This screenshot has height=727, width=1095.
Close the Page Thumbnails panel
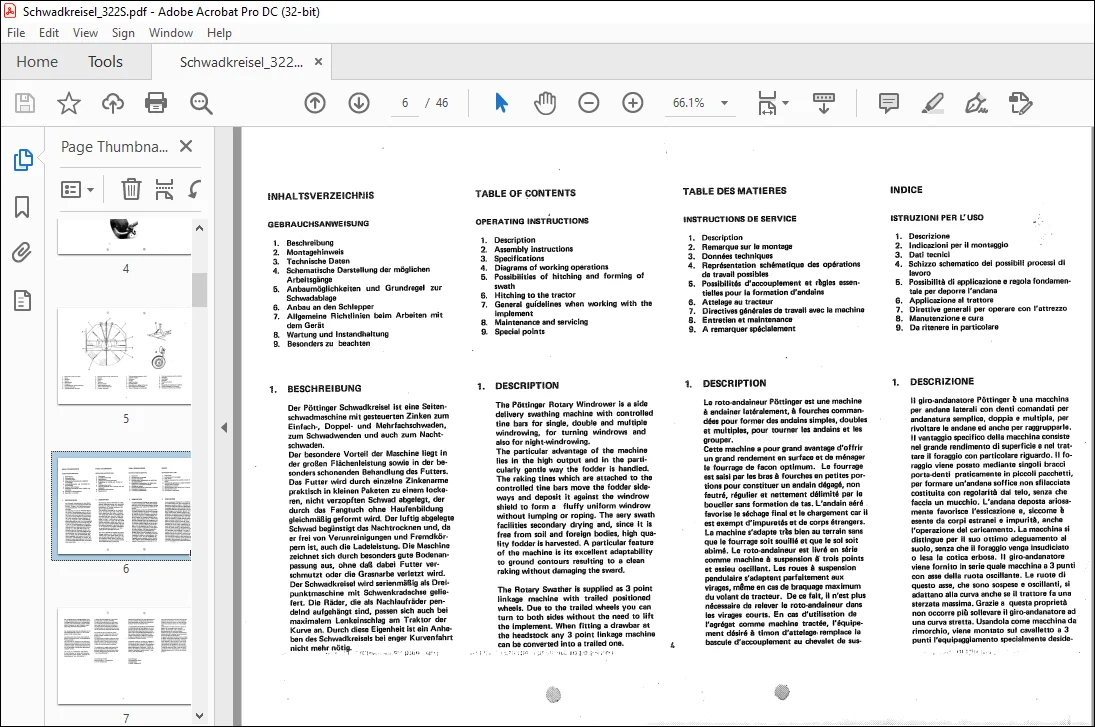[186, 147]
